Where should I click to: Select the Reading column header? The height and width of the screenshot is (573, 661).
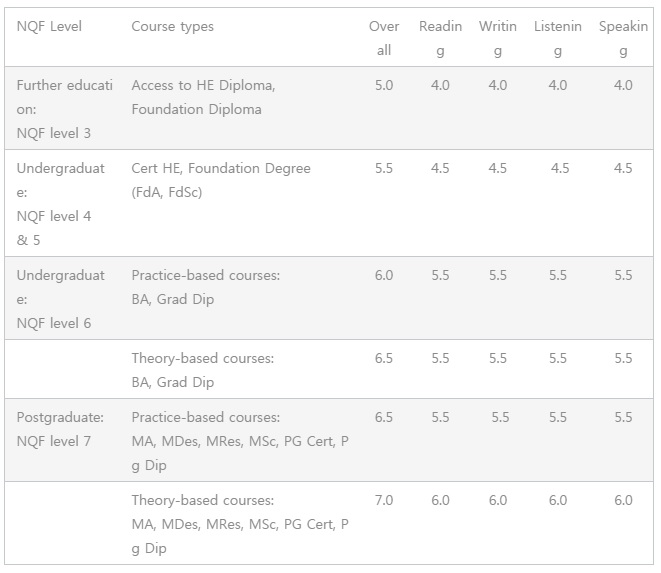click(x=440, y=38)
